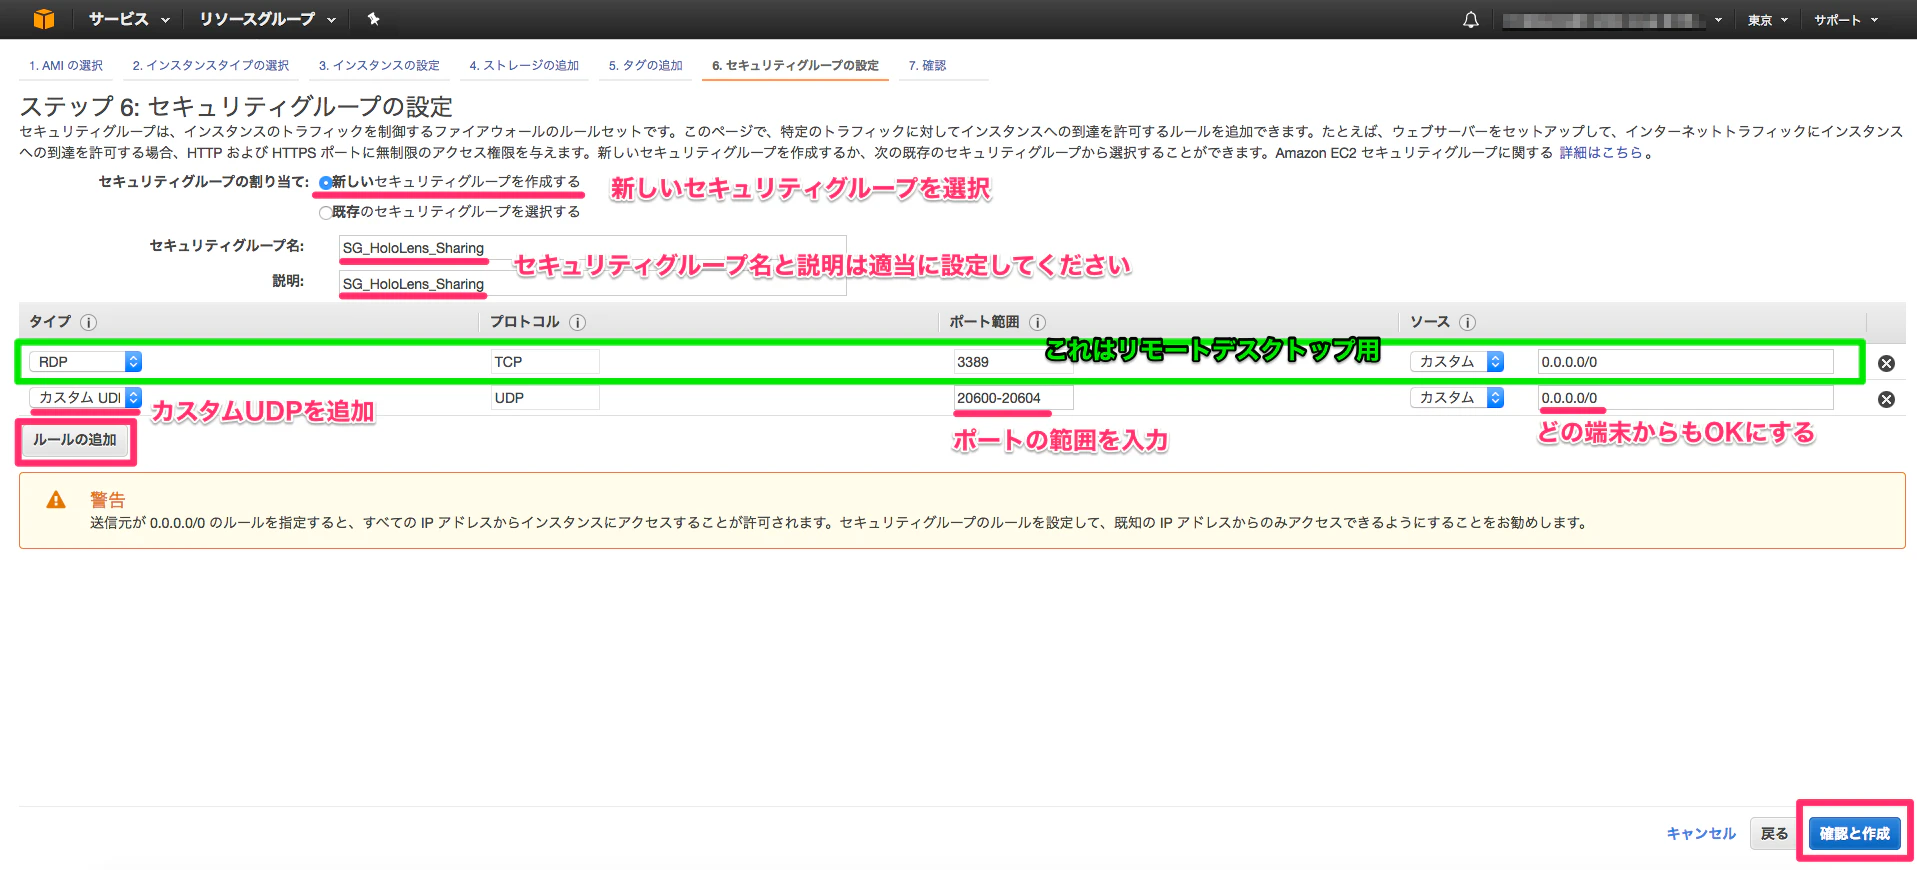Remove the custom UDP rule with its X icon

(x=1886, y=399)
